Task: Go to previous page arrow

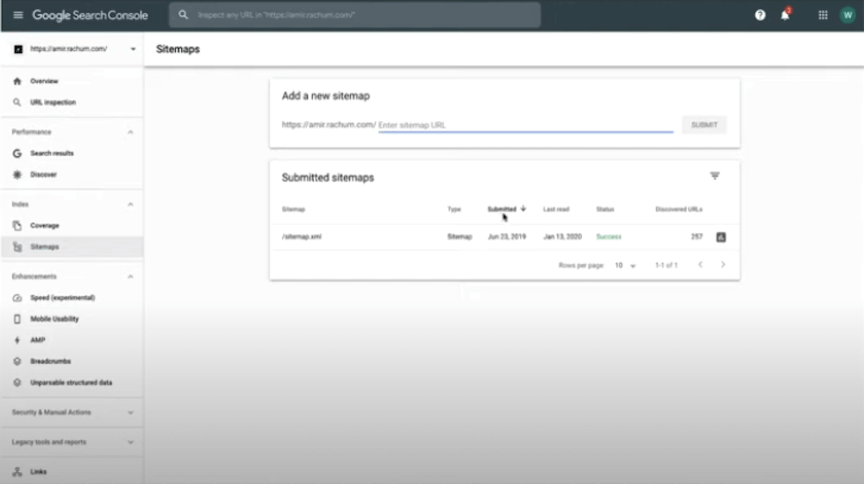Action: coord(700,265)
